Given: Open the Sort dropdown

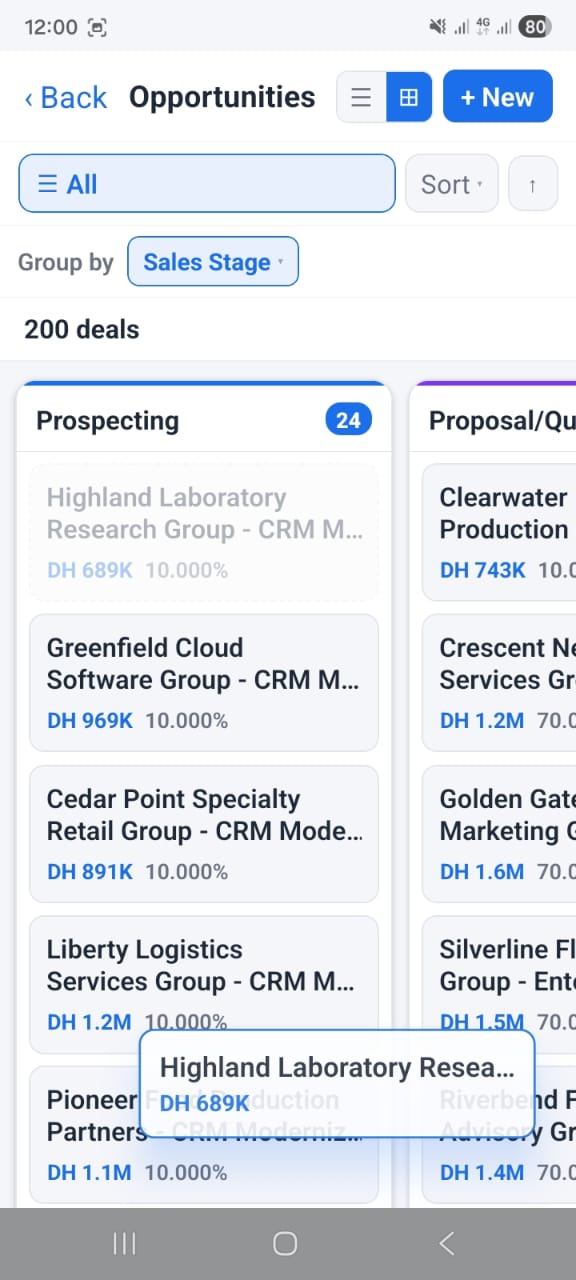Looking at the screenshot, I should coord(452,184).
